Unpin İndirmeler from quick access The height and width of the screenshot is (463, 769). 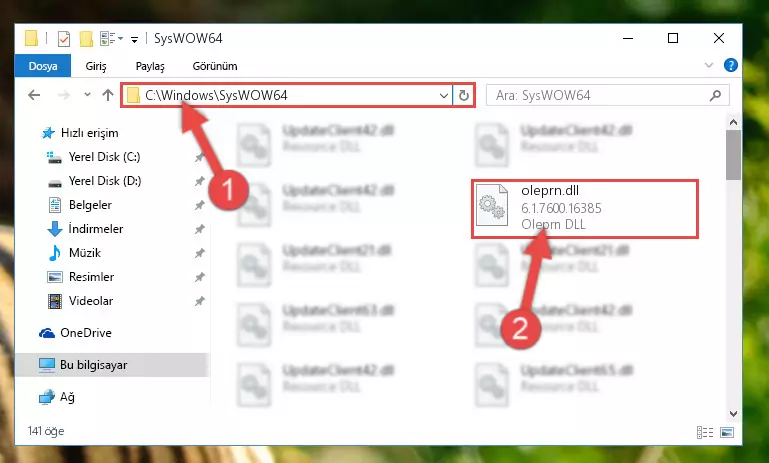[x=199, y=229]
